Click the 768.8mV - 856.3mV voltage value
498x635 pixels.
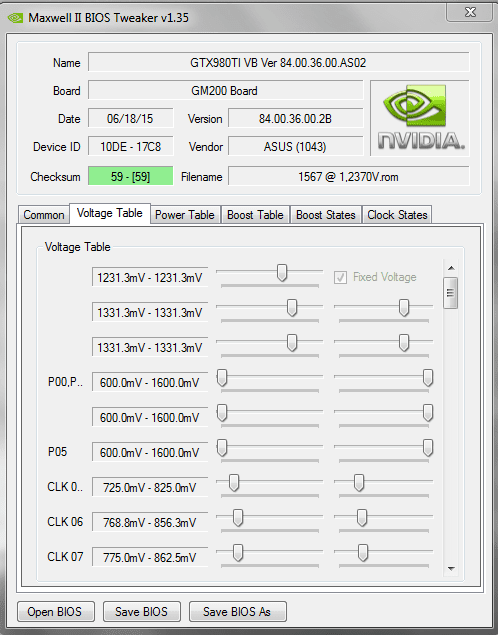coord(150,522)
